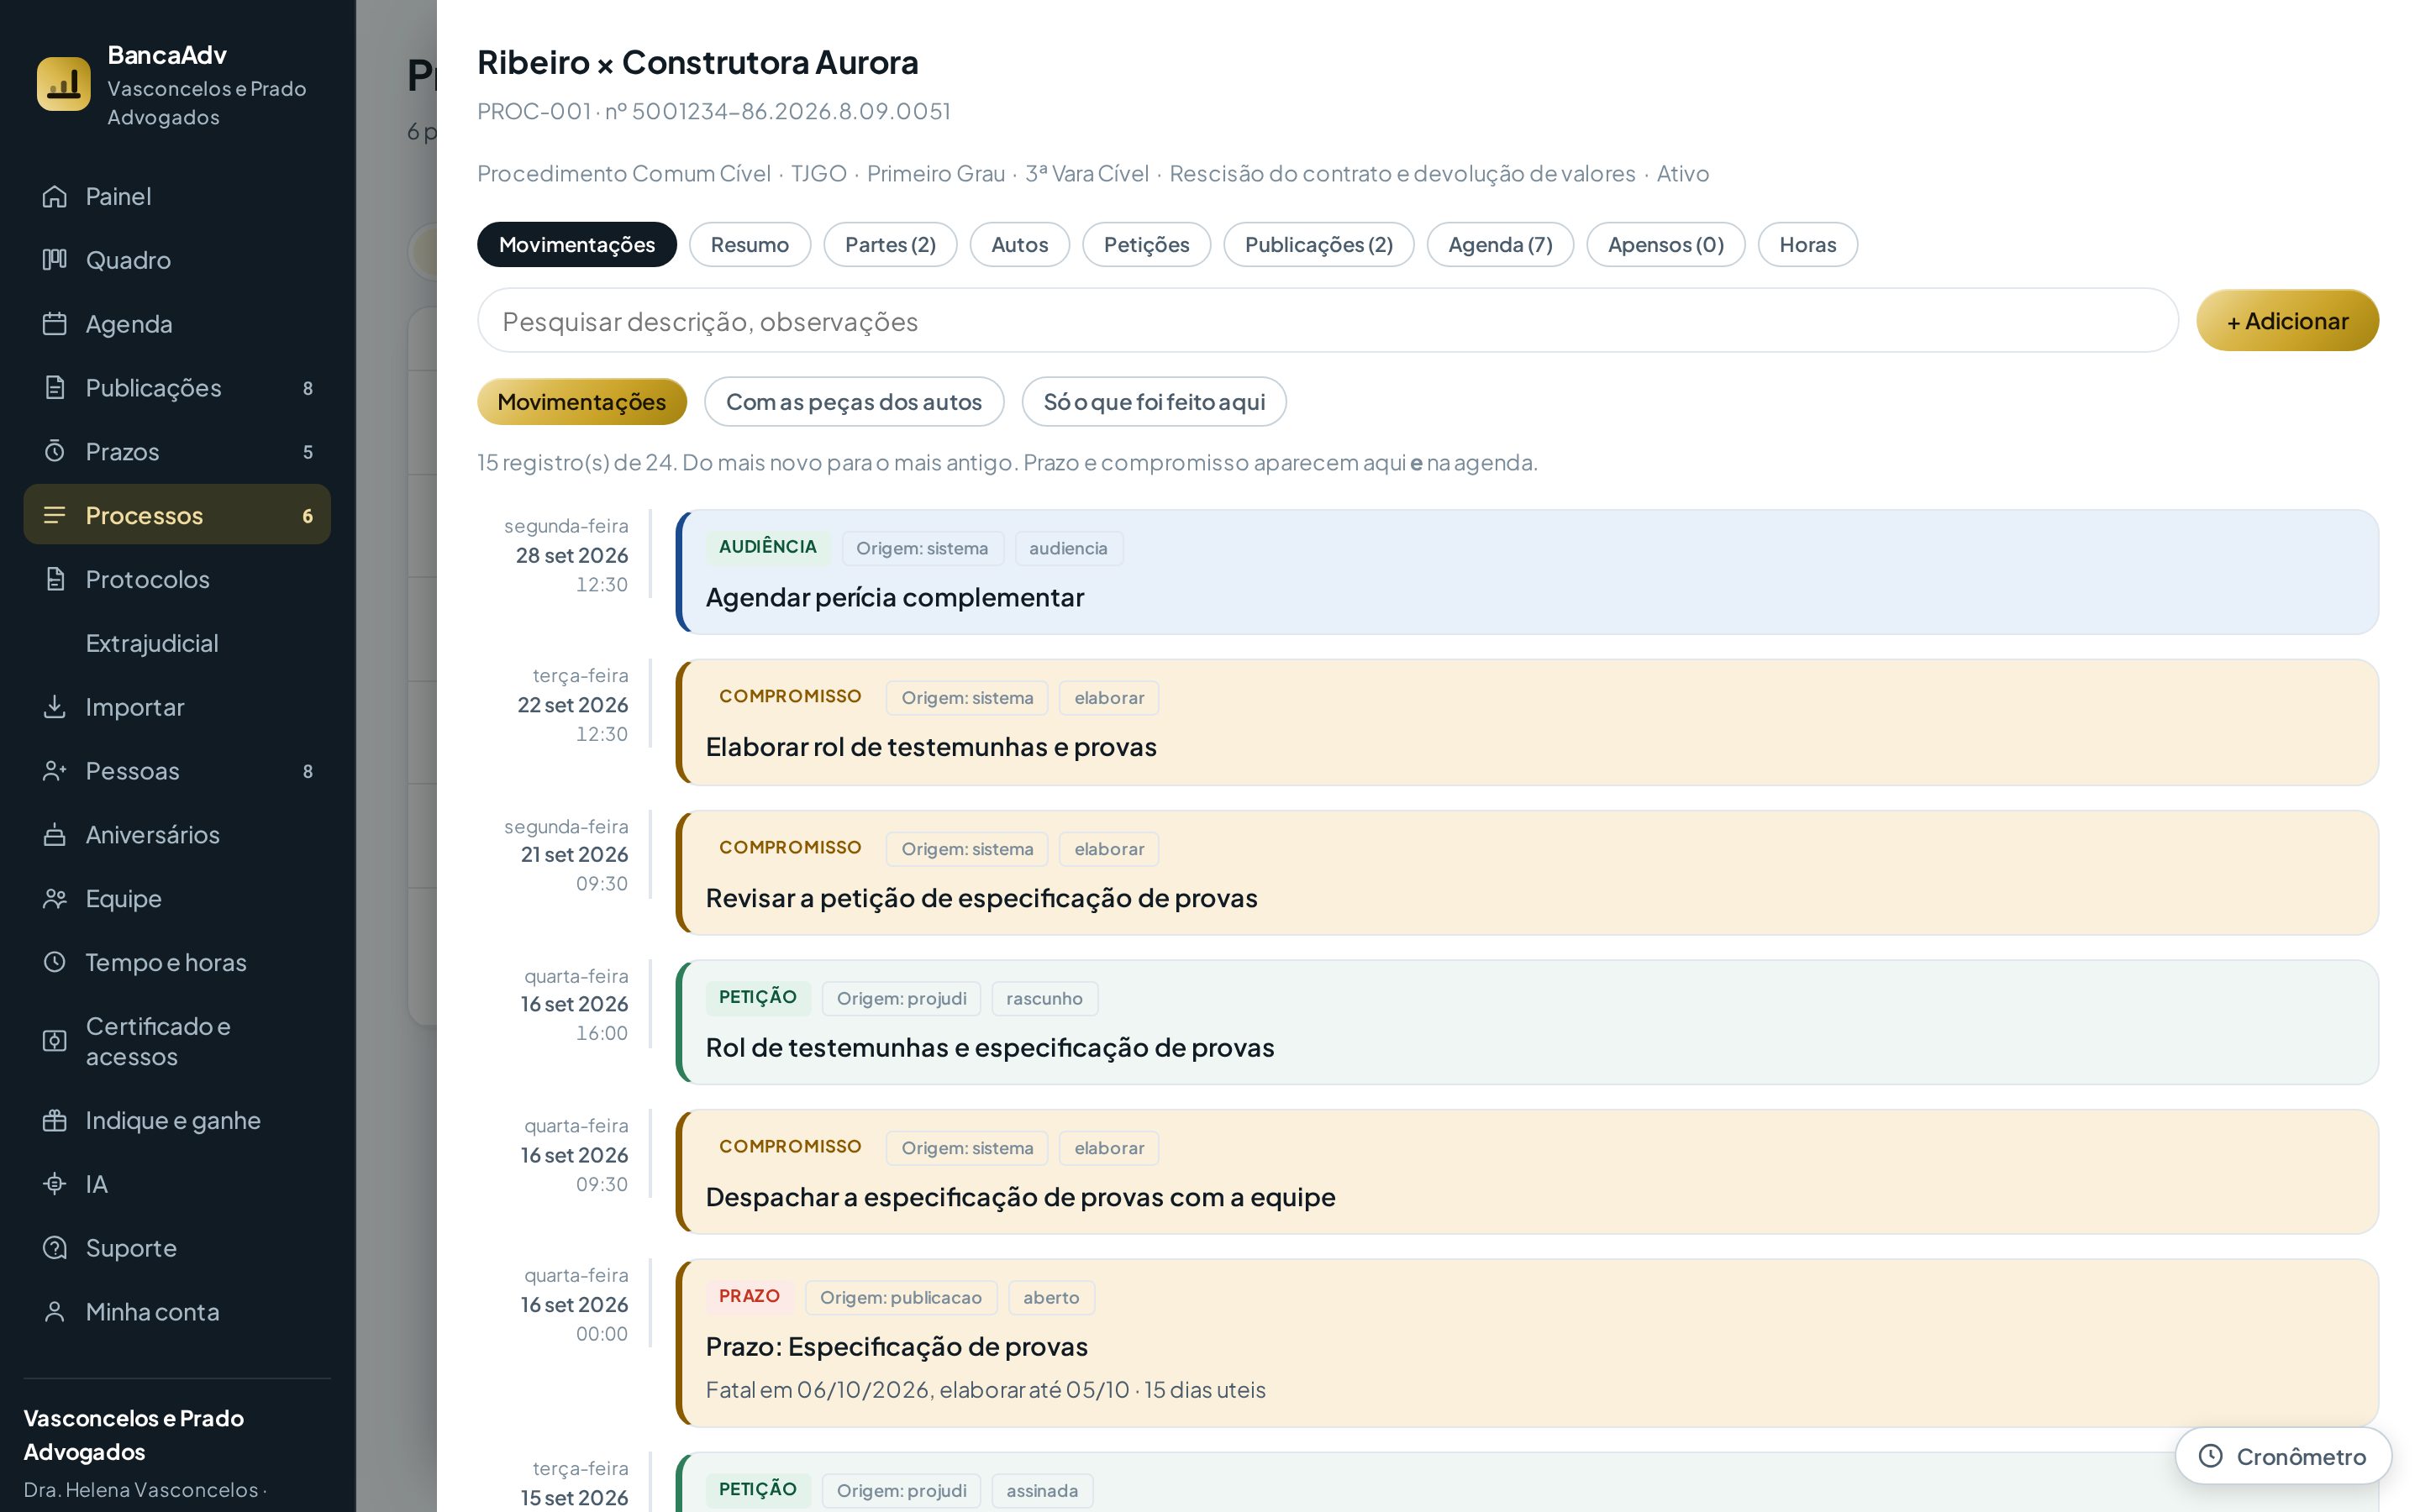Open the Apensos (0) tab
Screen dimensions: 2420x1512
click(x=1665, y=244)
